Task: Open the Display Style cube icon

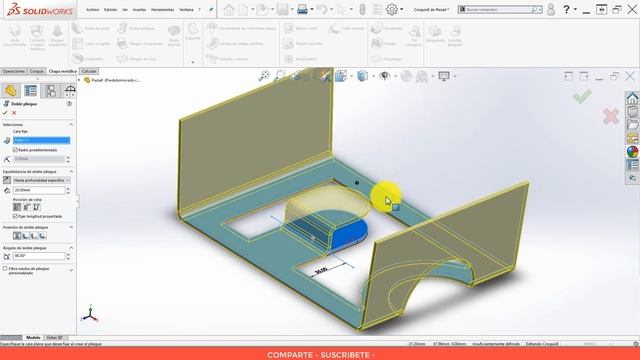Action: (x=362, y=76)
